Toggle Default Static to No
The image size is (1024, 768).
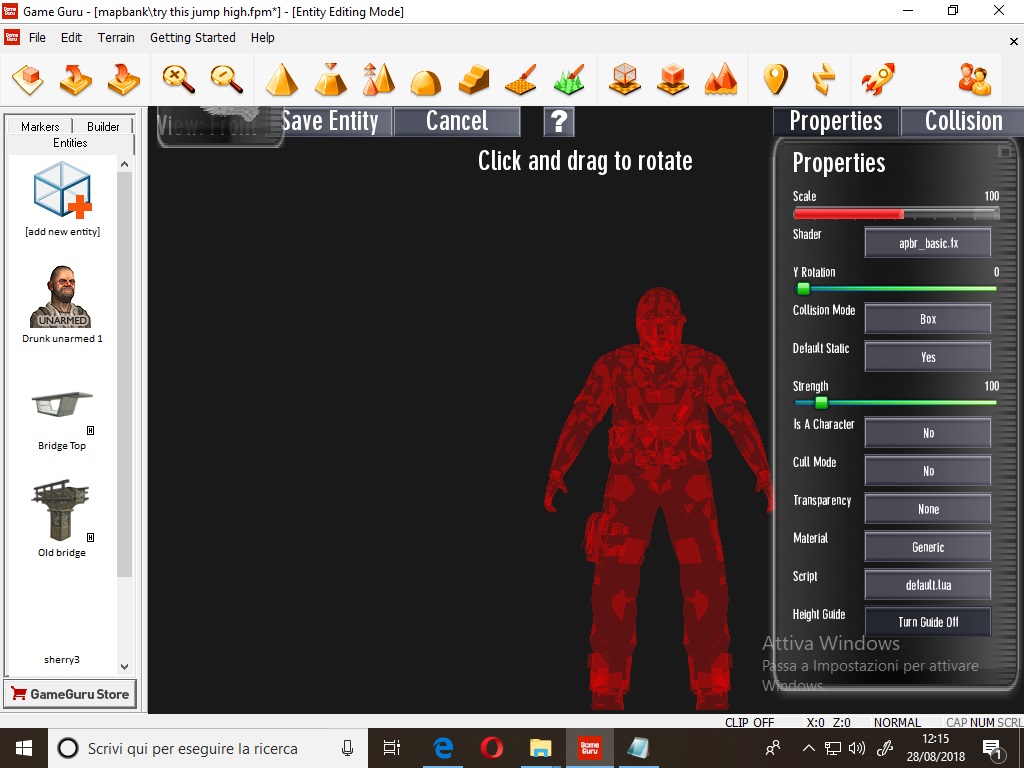tap(927, 356)
